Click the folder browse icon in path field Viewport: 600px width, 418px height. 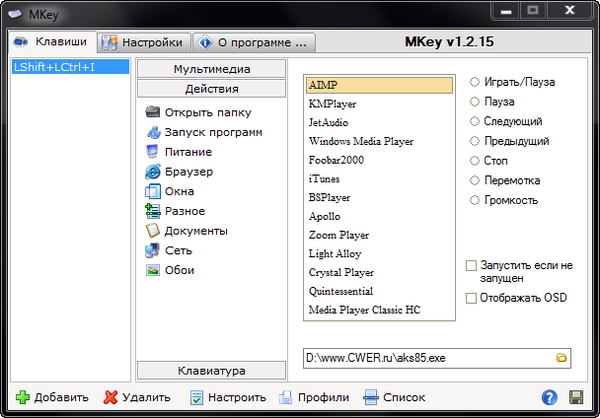(x=561, y=357)
